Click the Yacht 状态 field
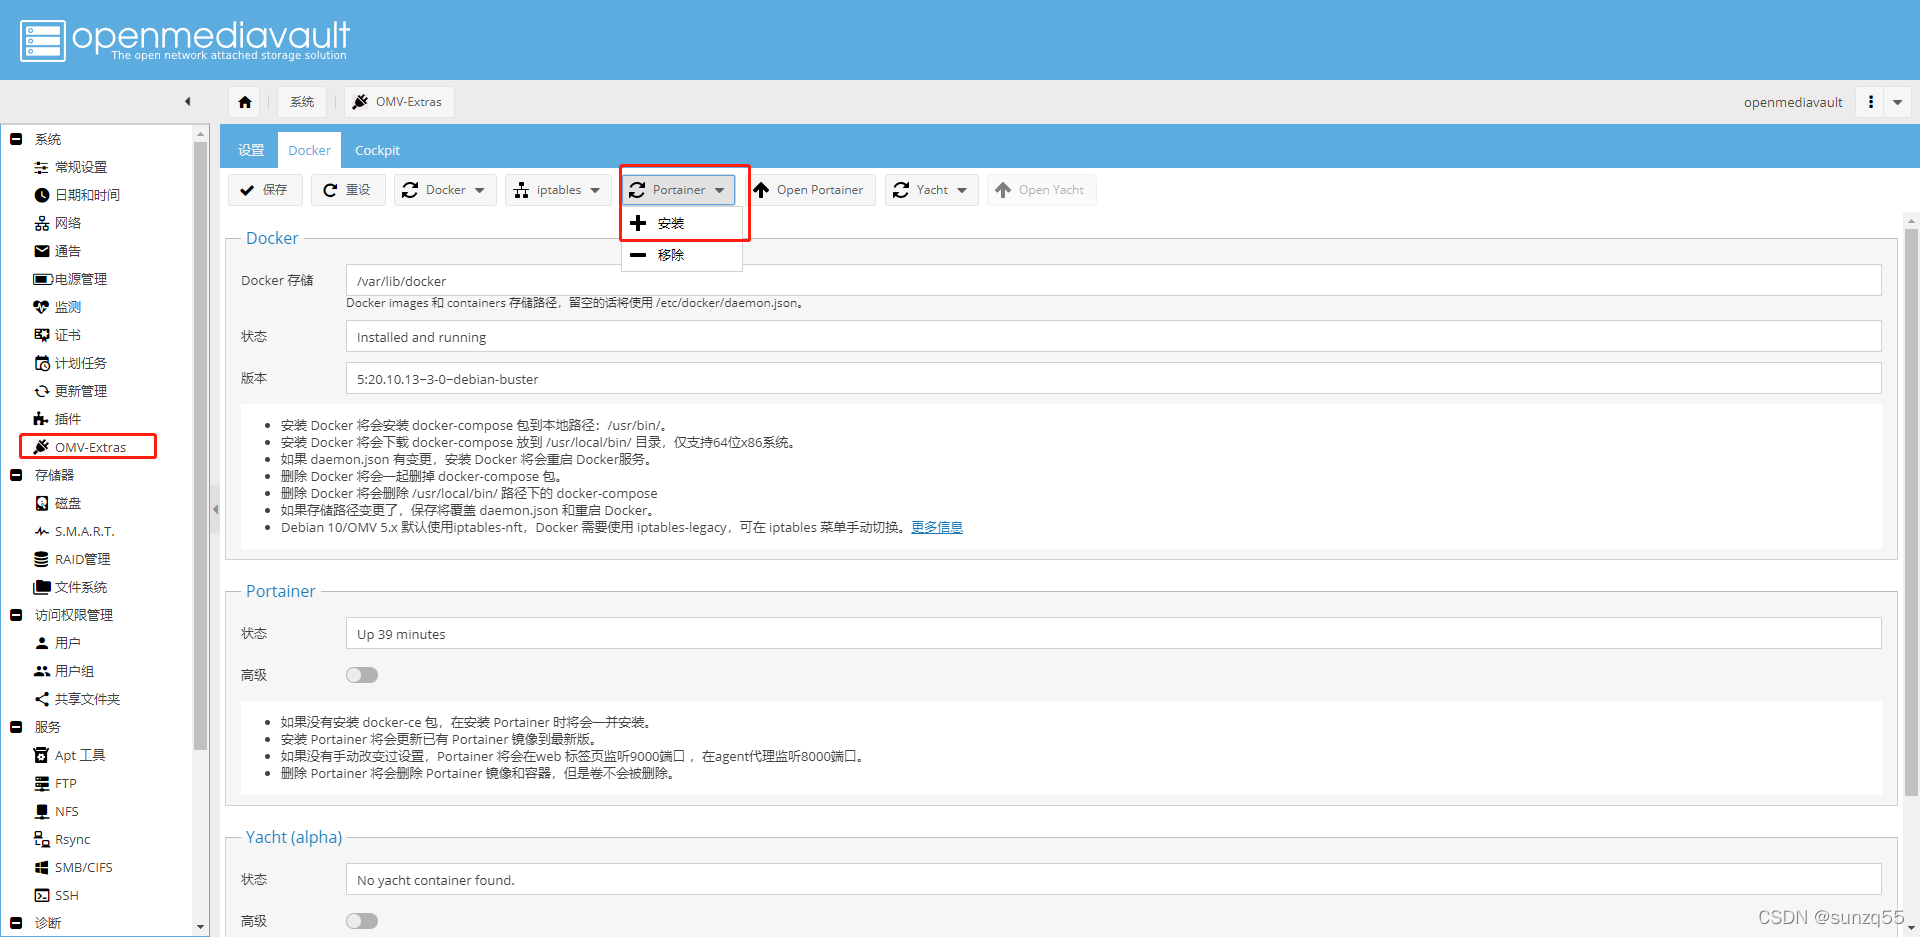This screenshot has height=937, width=1920. pos(1113,879)
